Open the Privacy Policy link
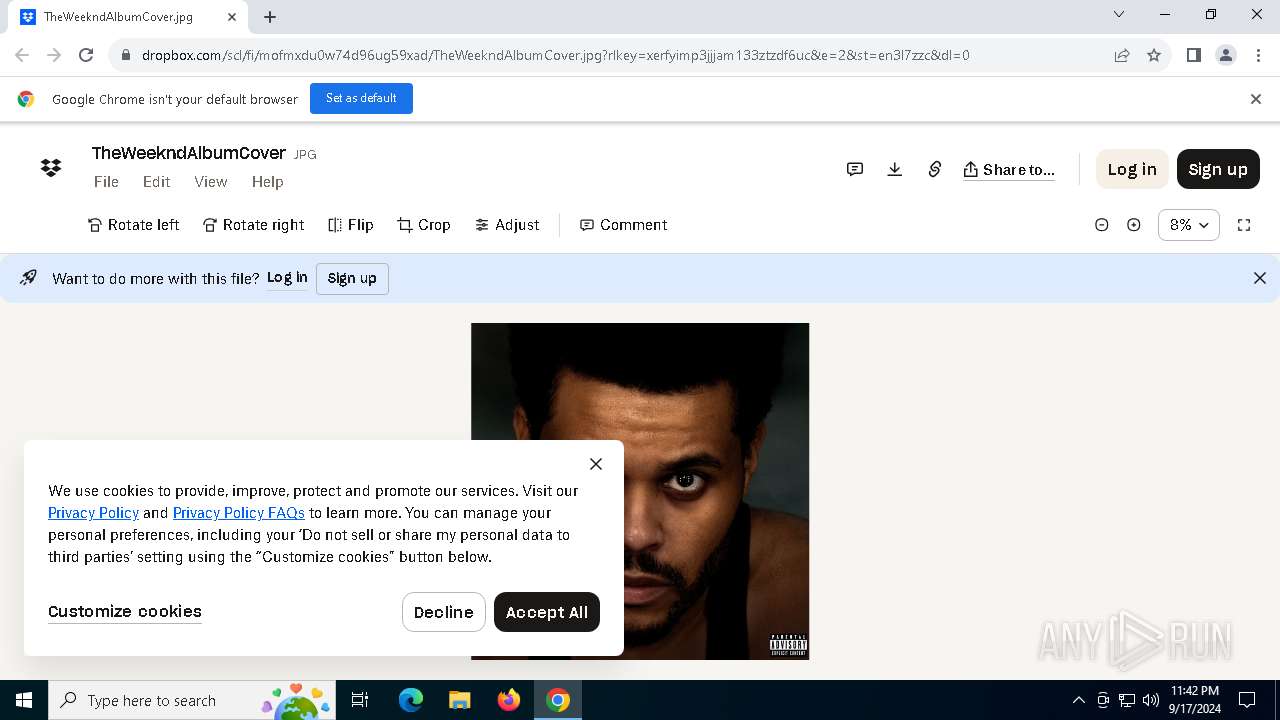1280x720 pixels. 93,513
